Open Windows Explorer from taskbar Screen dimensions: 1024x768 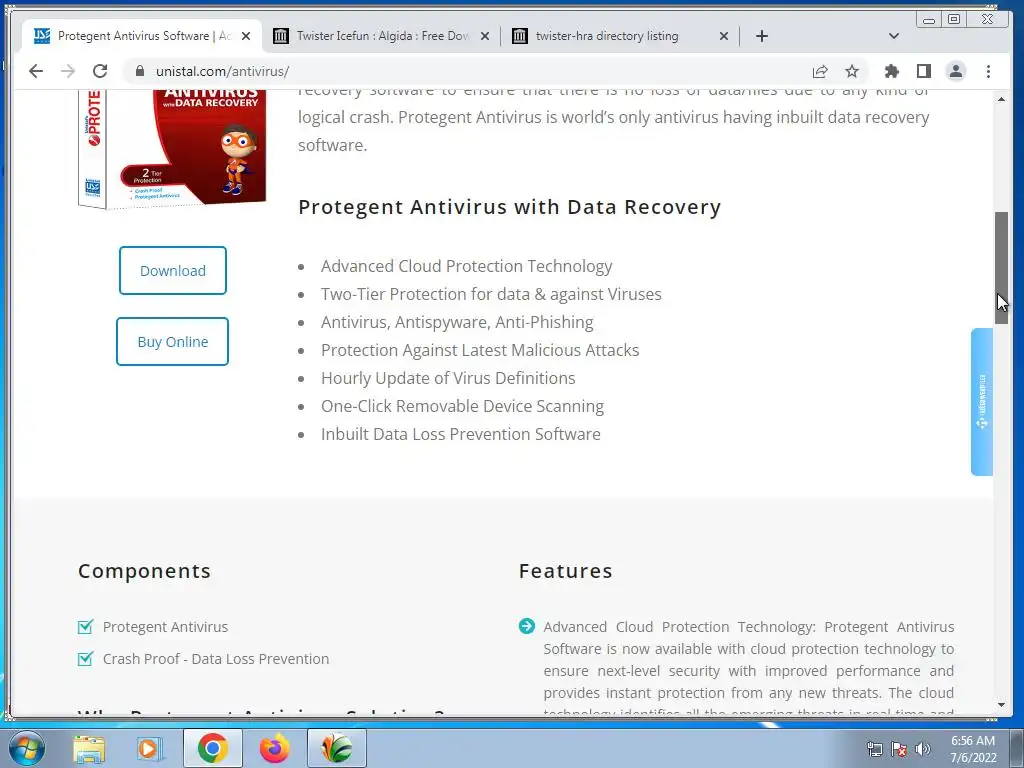click(89, 749)
